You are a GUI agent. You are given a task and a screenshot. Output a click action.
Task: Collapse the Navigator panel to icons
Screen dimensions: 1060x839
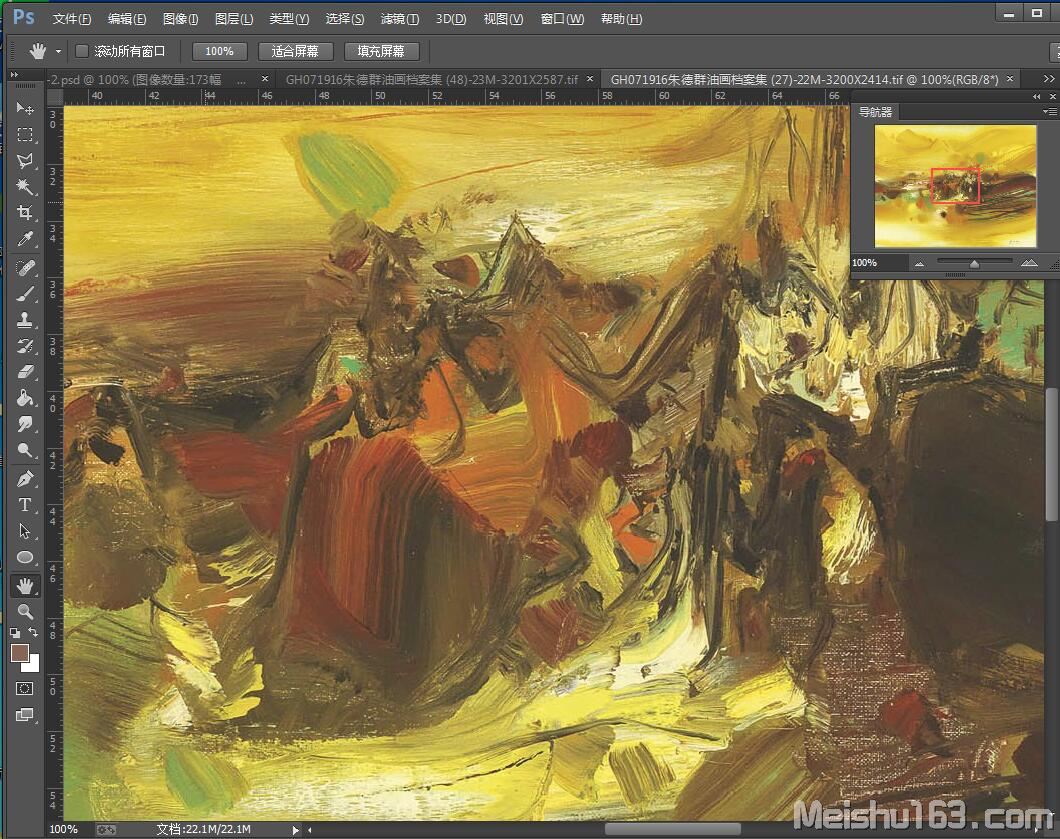[x=1036, y=97]
